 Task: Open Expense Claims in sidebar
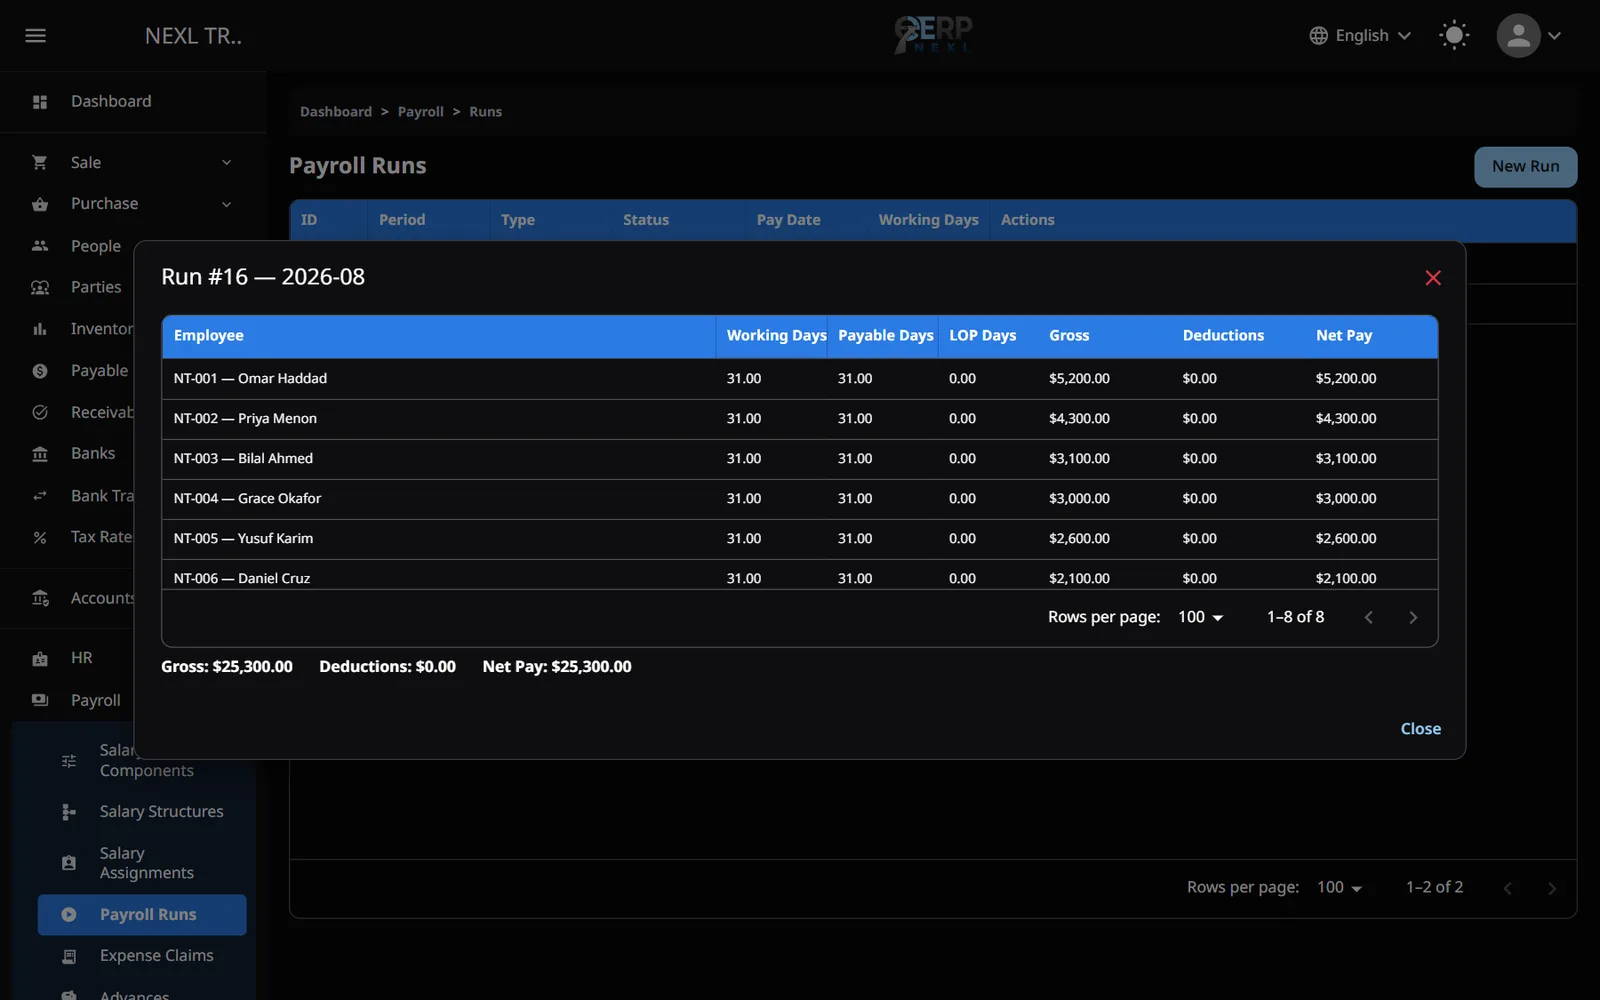(x=142, y=956)
